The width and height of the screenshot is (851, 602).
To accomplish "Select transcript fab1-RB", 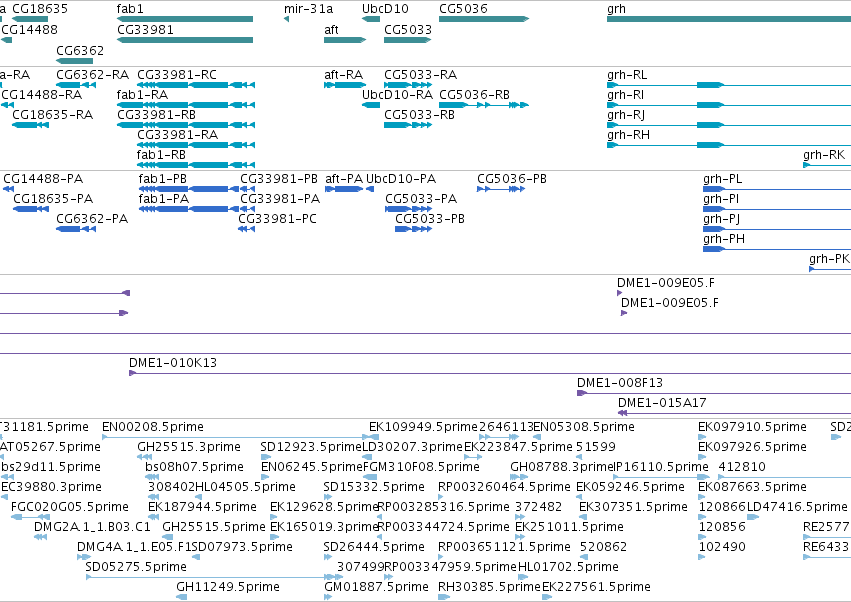I will click(196, 165).
